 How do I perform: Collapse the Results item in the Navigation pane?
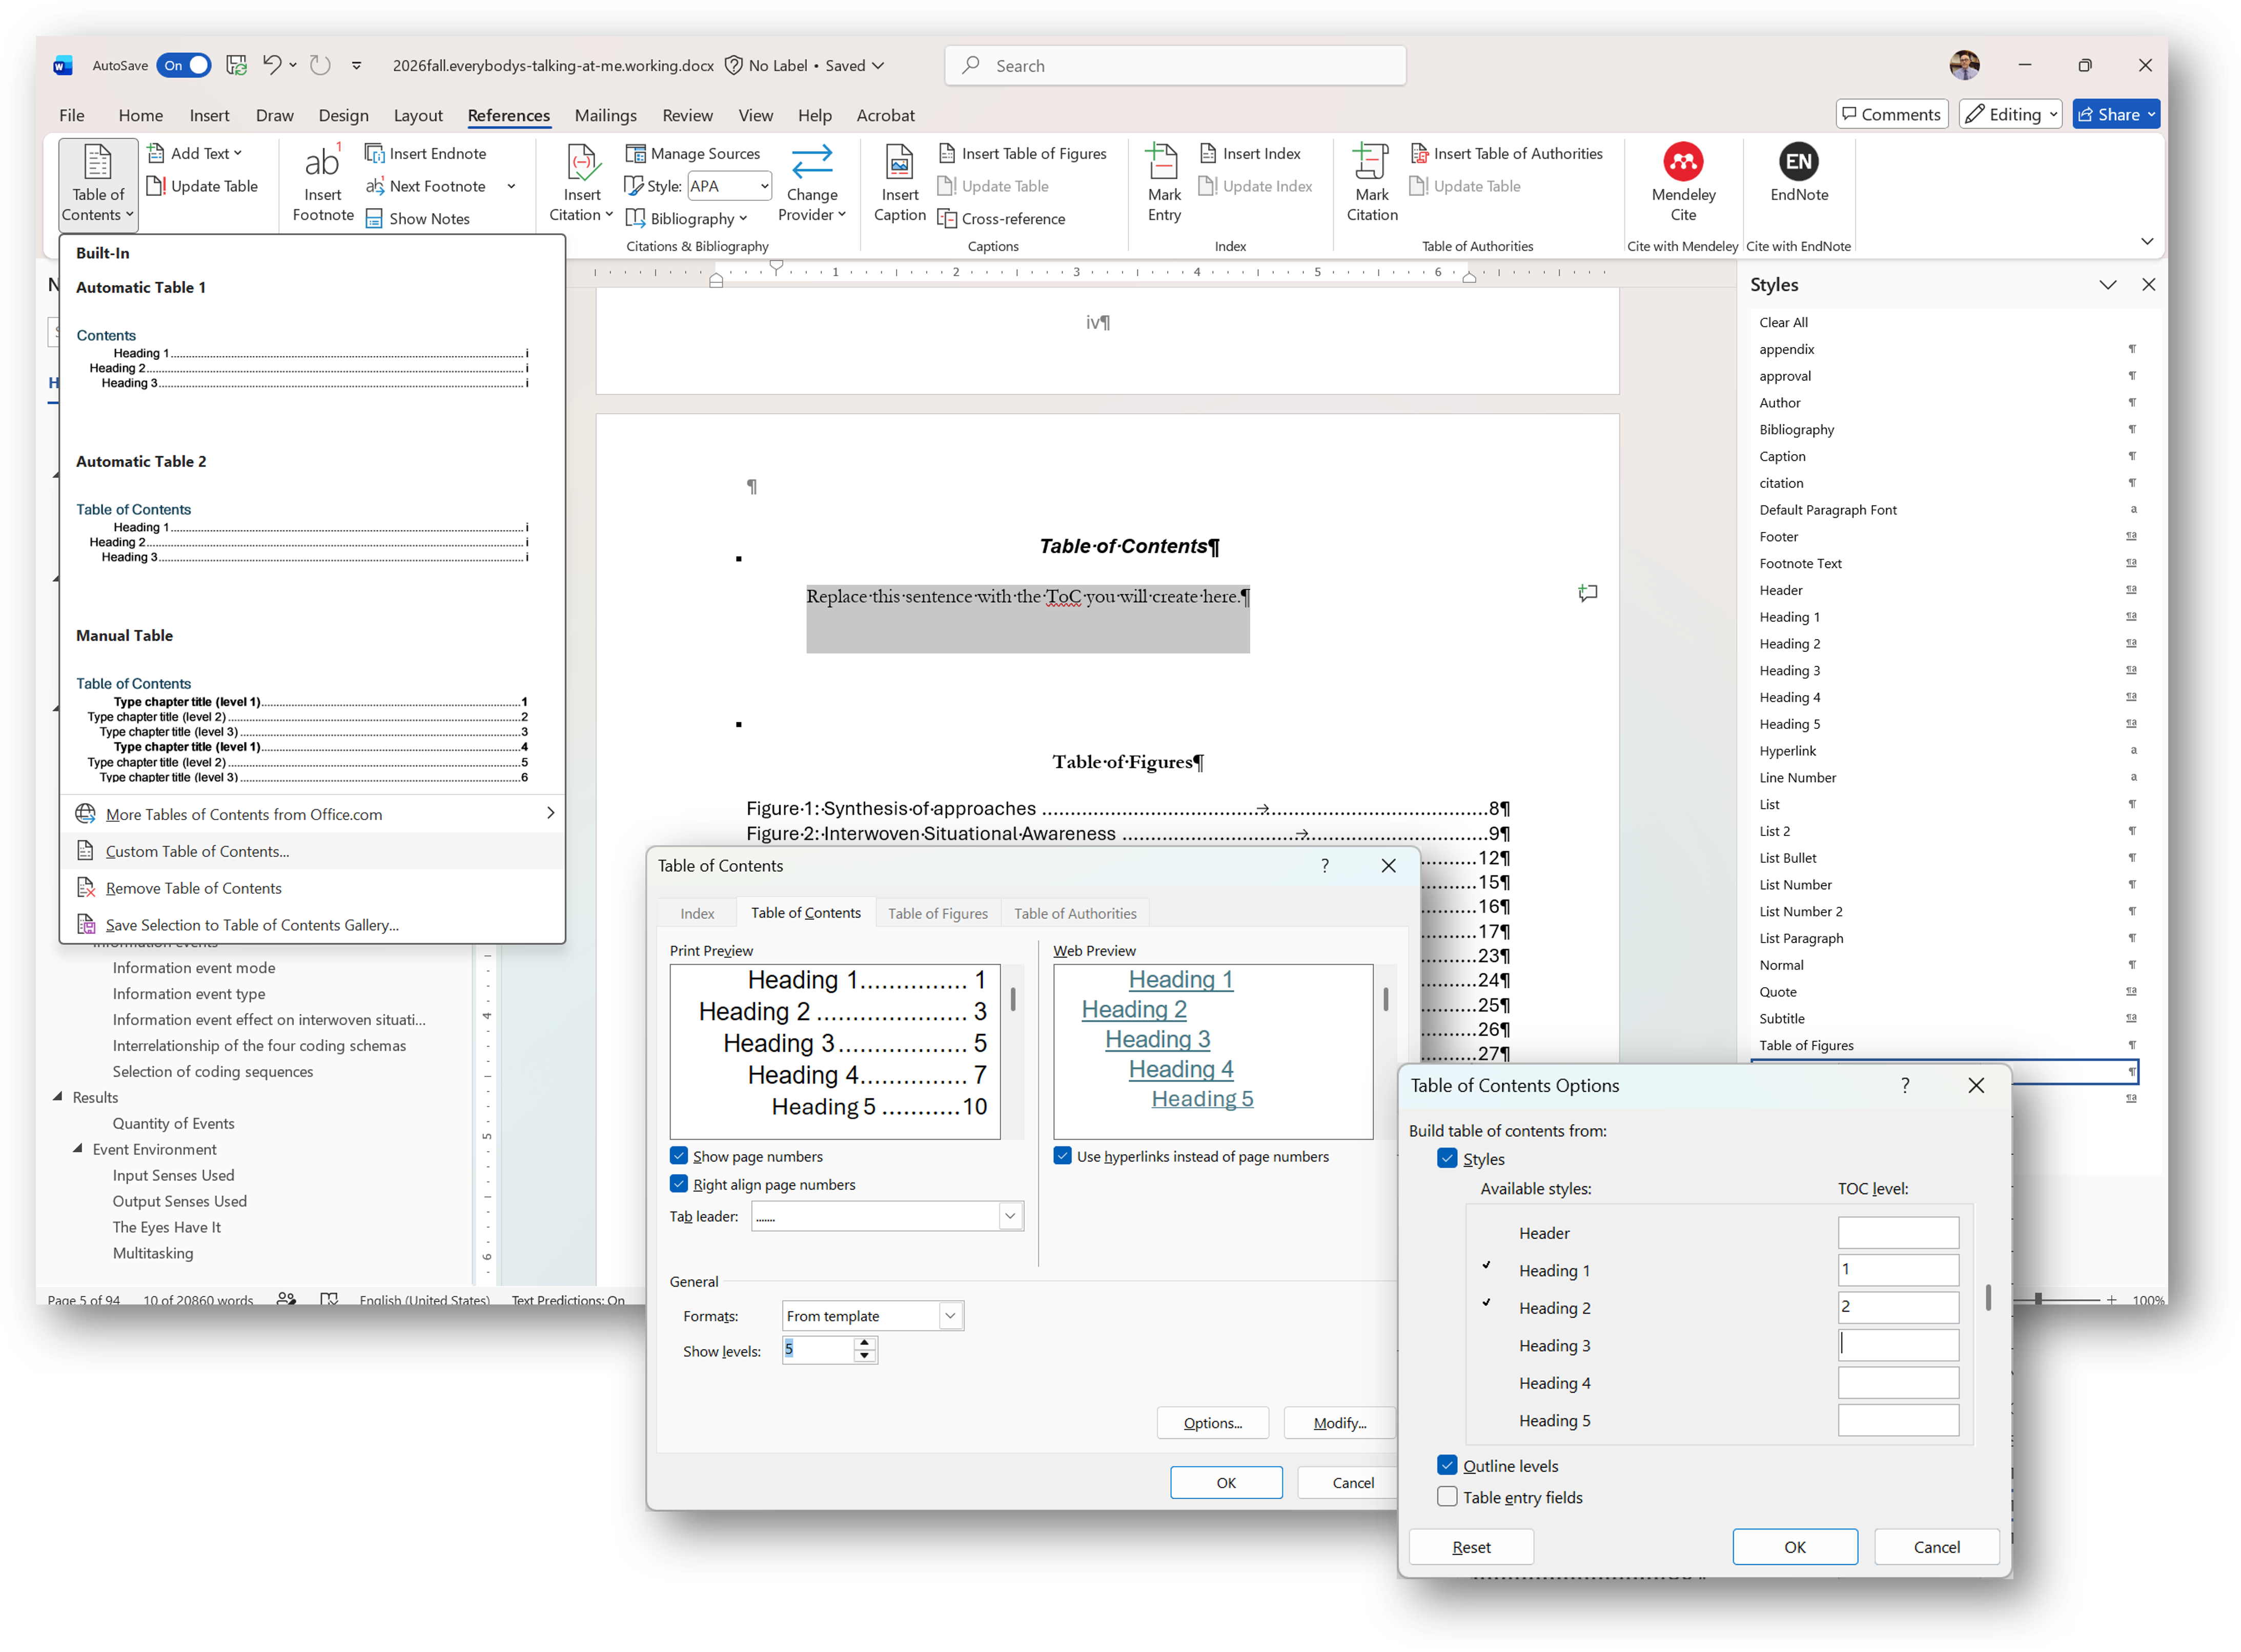pos(57,1097)
